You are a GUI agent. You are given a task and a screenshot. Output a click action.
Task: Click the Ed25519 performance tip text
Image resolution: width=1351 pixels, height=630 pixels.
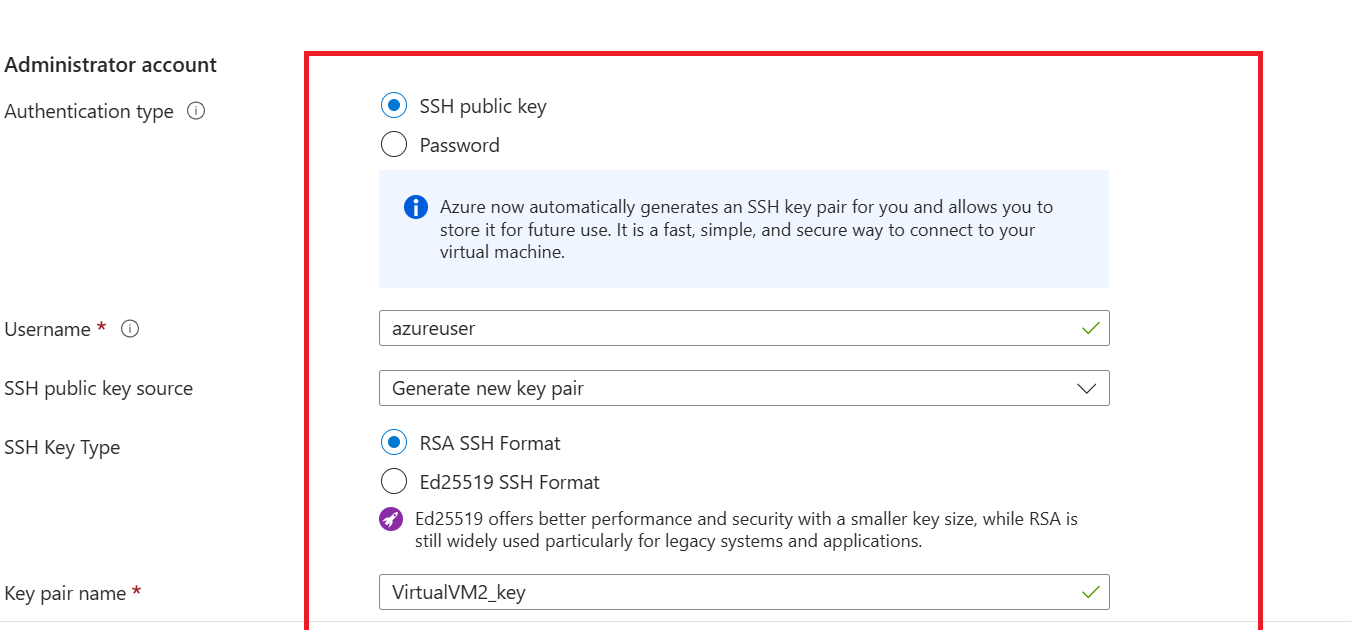745,530
